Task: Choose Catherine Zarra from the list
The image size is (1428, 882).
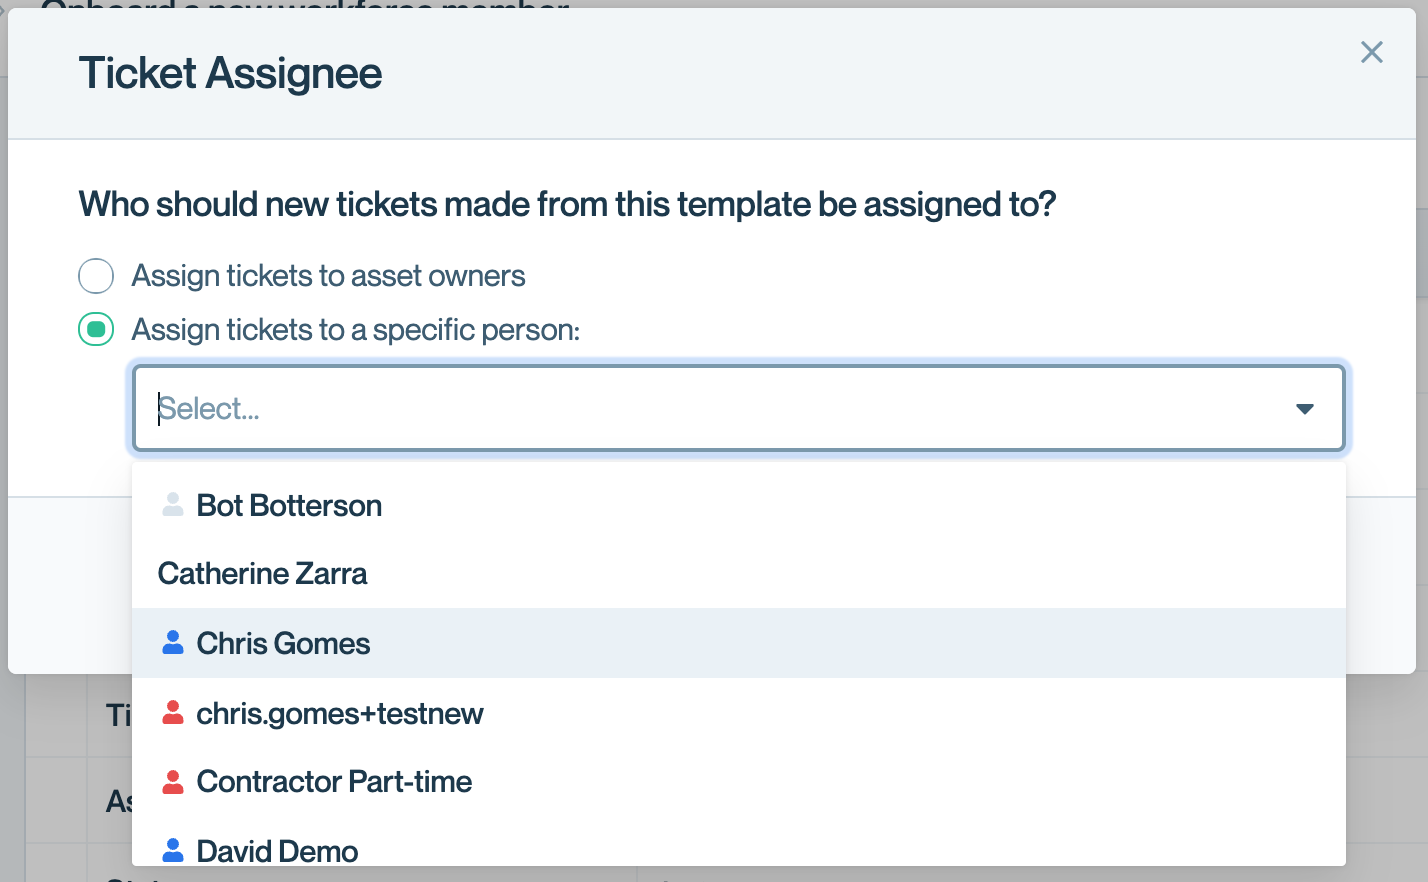Action: (263, 574)
